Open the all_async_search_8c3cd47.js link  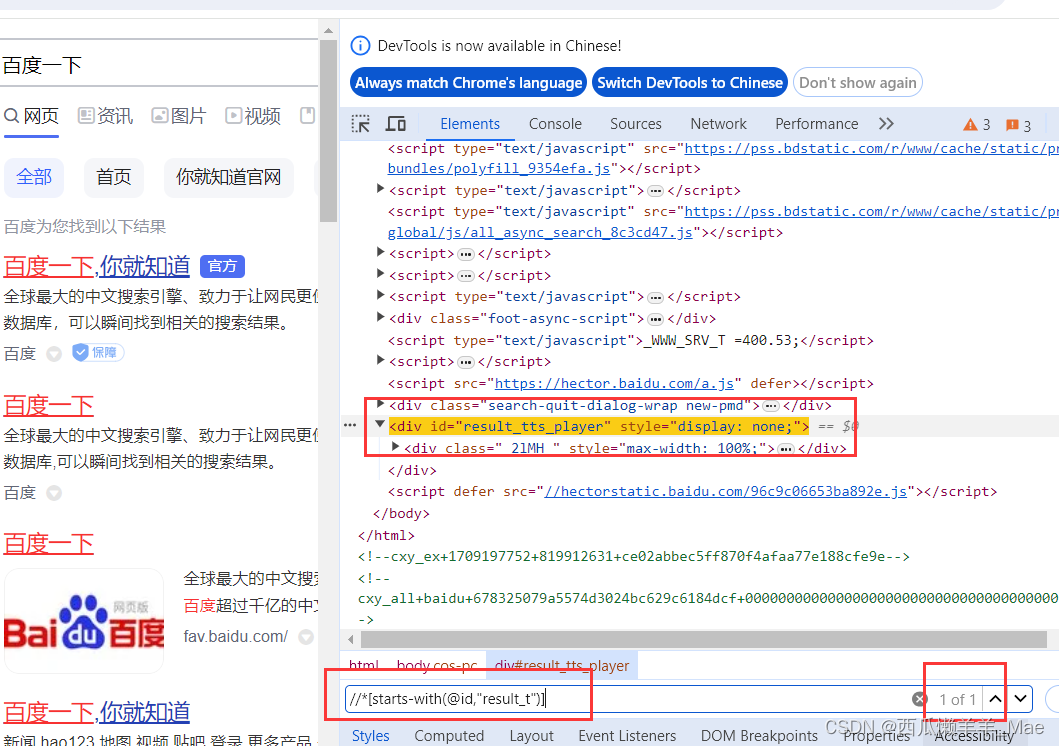[540, 232]
